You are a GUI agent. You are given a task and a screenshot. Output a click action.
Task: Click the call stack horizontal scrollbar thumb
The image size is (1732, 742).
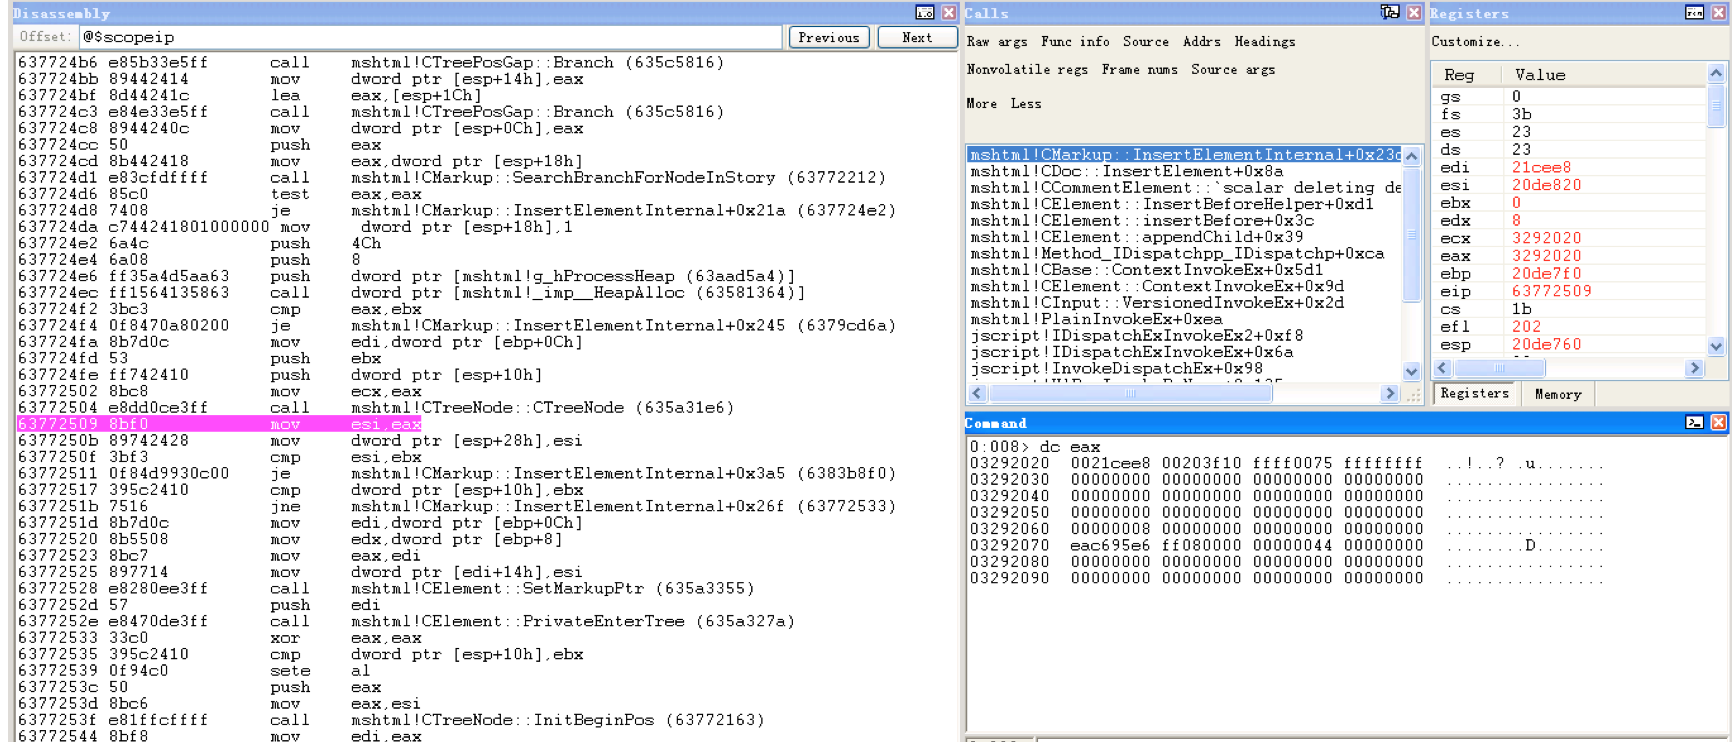pyautogui.click(x=1130, y=394)
